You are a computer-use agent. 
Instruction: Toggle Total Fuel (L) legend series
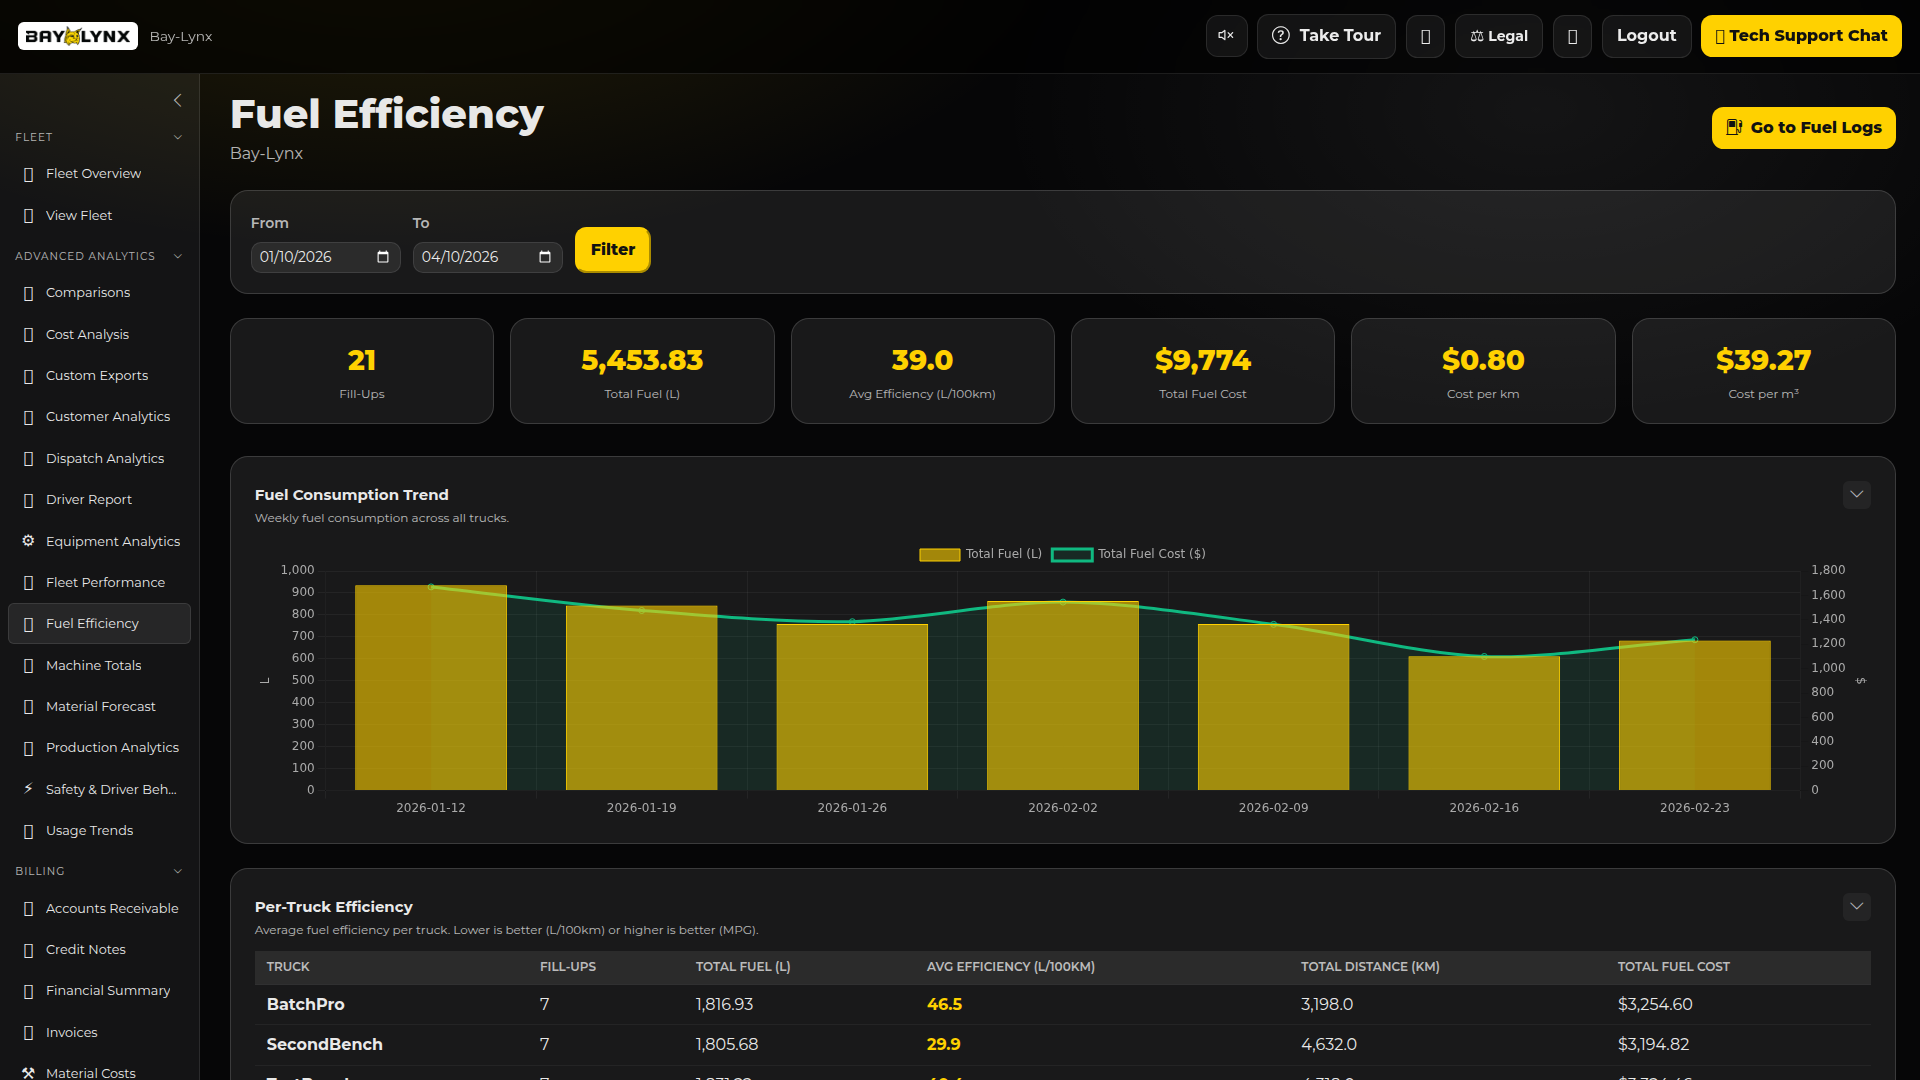(x=980, y=554)
